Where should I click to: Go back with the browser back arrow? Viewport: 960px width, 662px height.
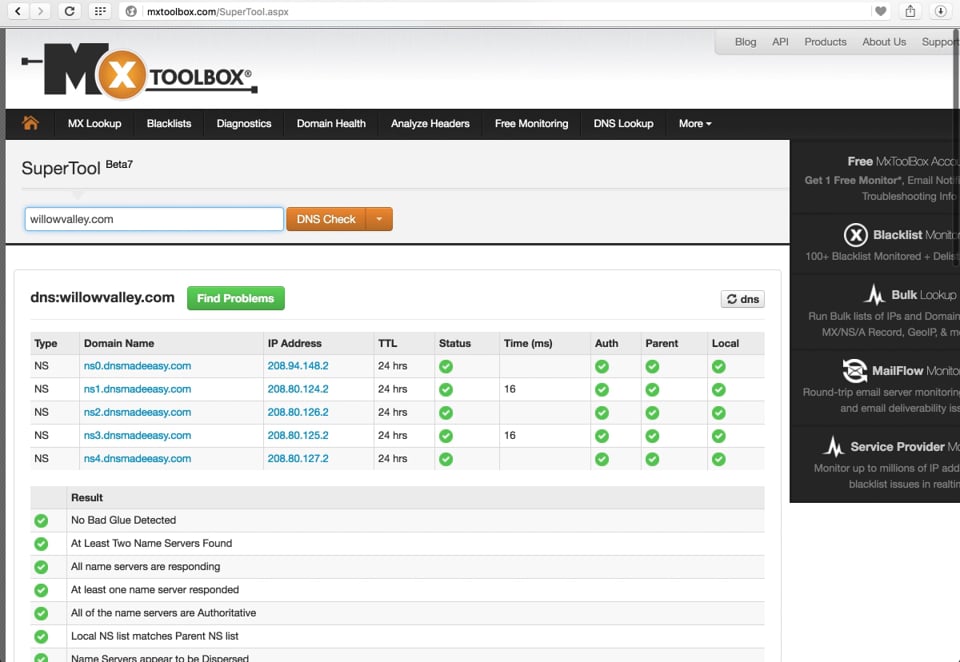(18, 11)
